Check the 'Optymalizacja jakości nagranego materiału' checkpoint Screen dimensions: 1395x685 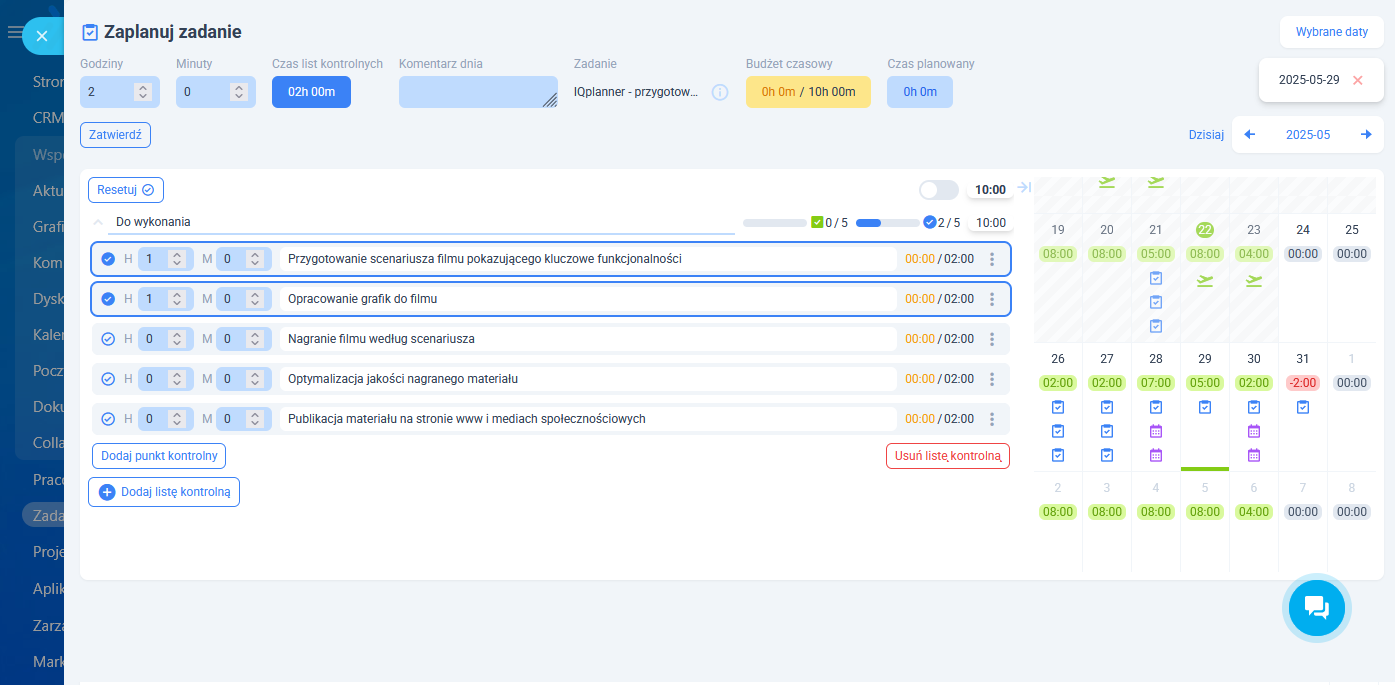(108, 379)
